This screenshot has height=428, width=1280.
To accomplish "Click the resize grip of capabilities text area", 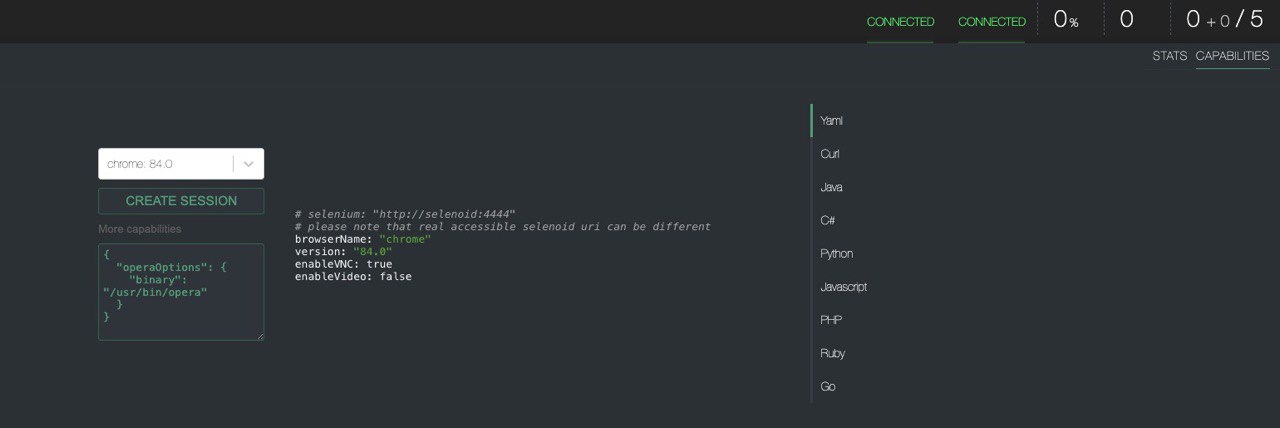I will click(260, 336).
